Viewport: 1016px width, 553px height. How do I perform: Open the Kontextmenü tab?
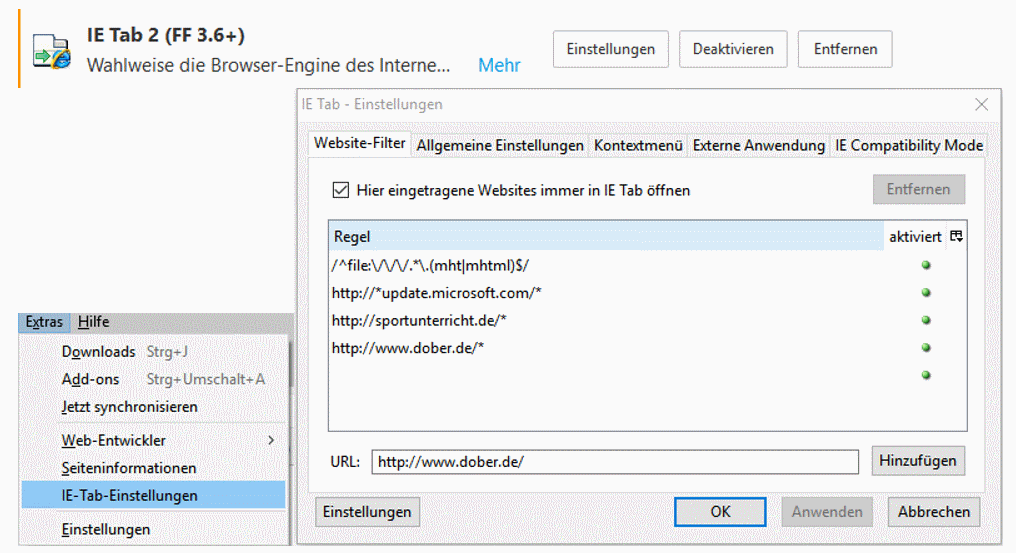pyautogui.click(x=638, y=145)
